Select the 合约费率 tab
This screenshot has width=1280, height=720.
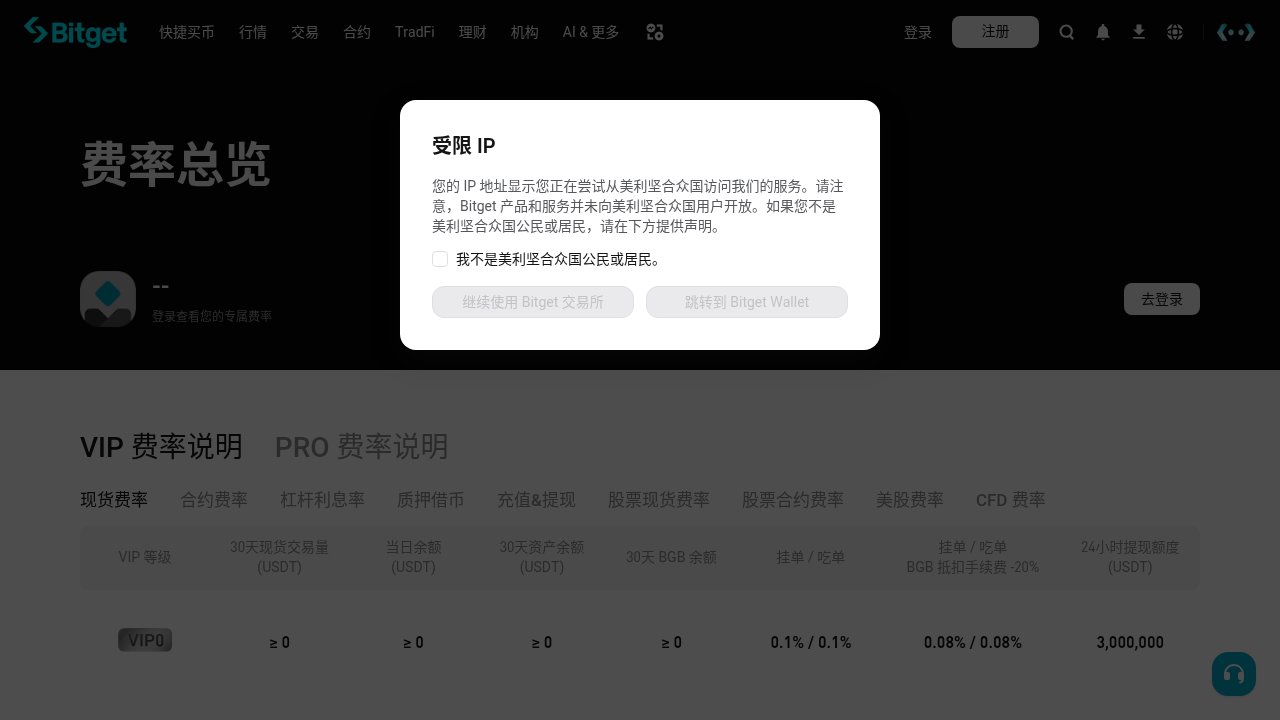point(214,500)
